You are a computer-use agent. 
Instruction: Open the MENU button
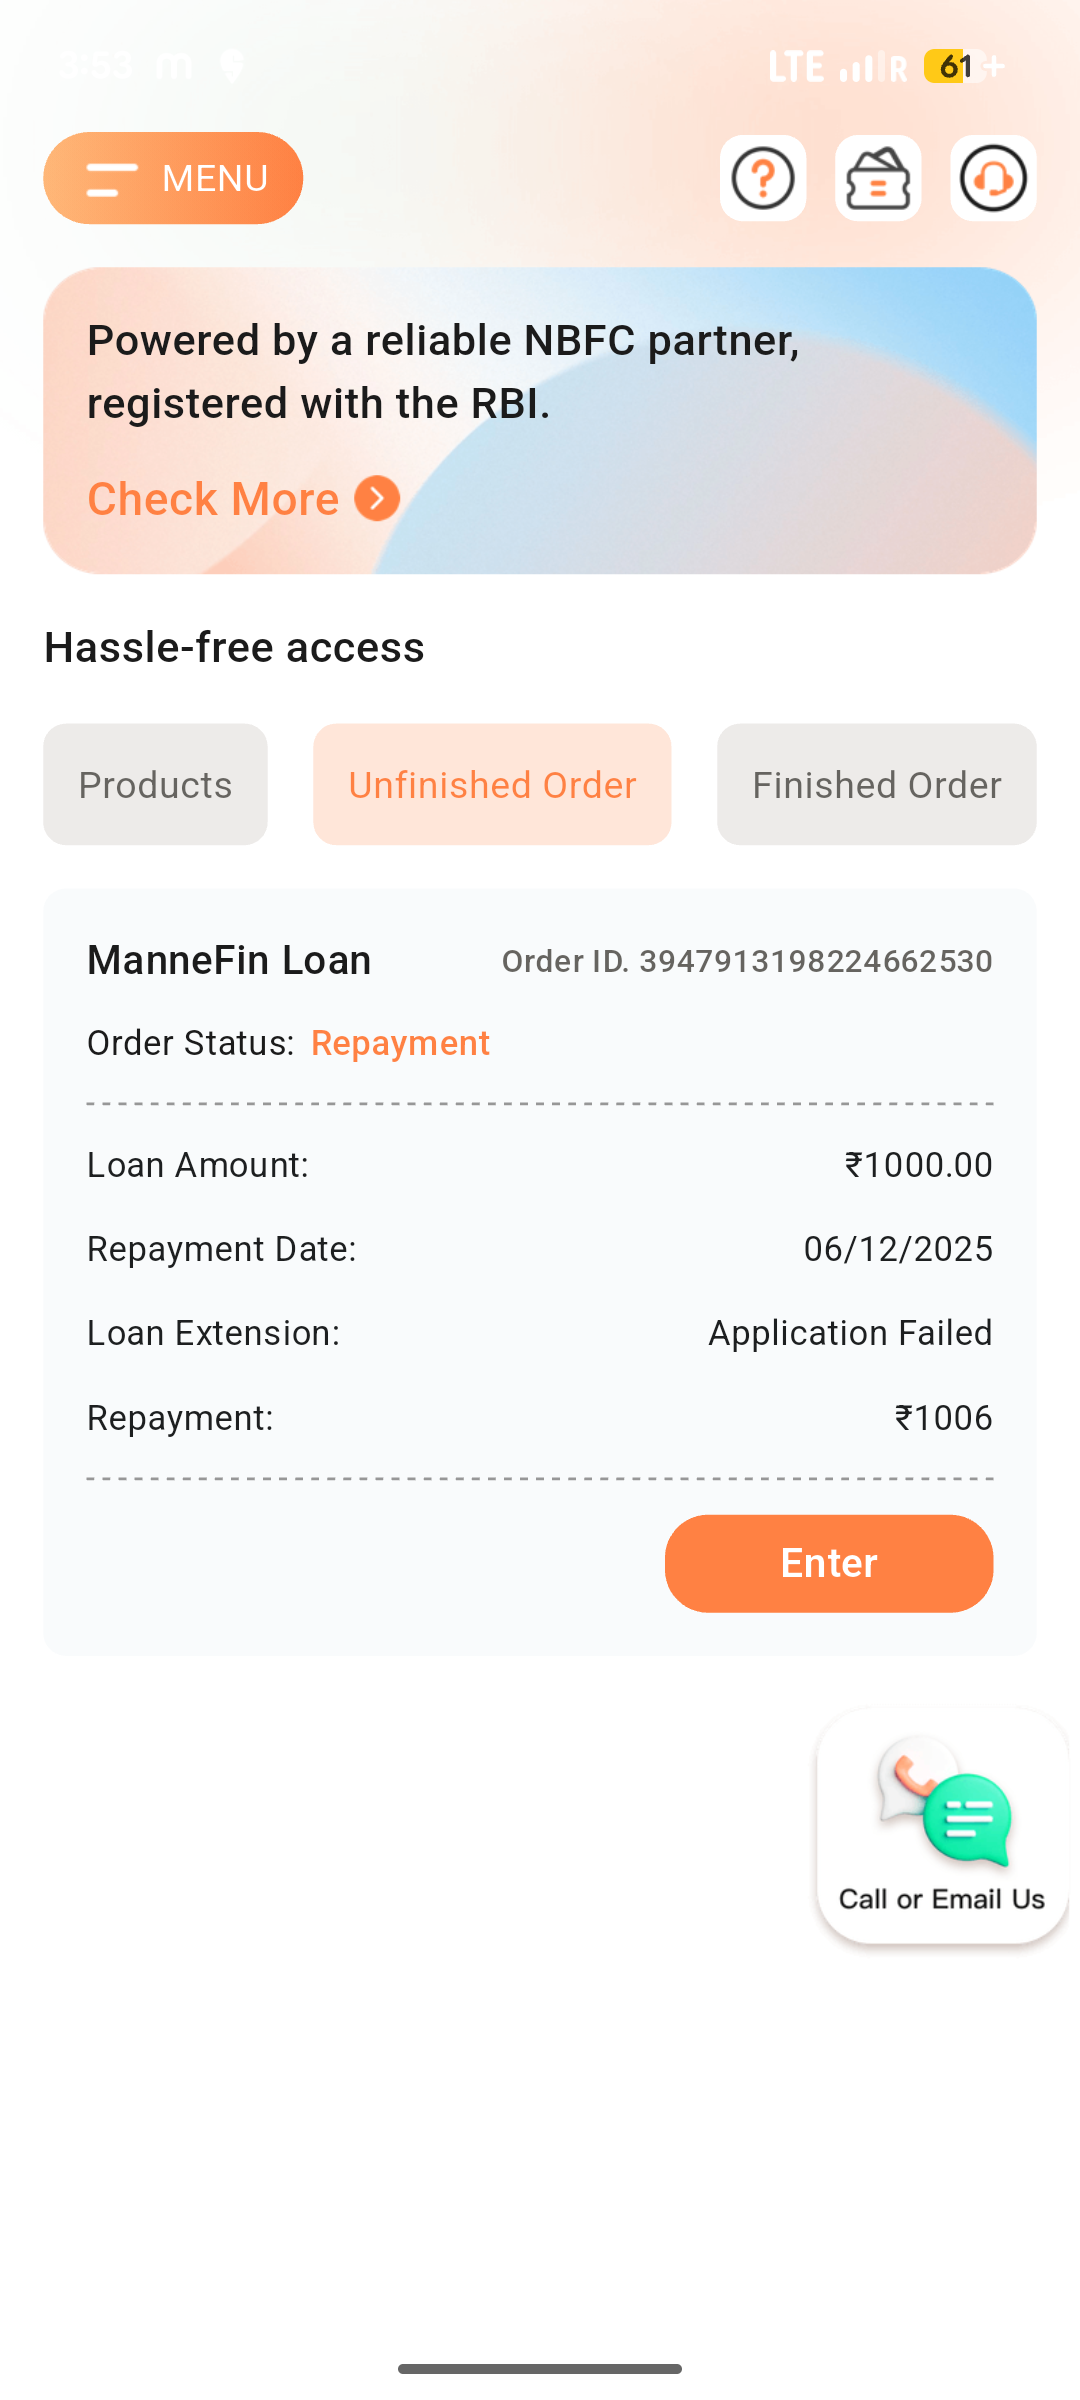pos(173,178)
